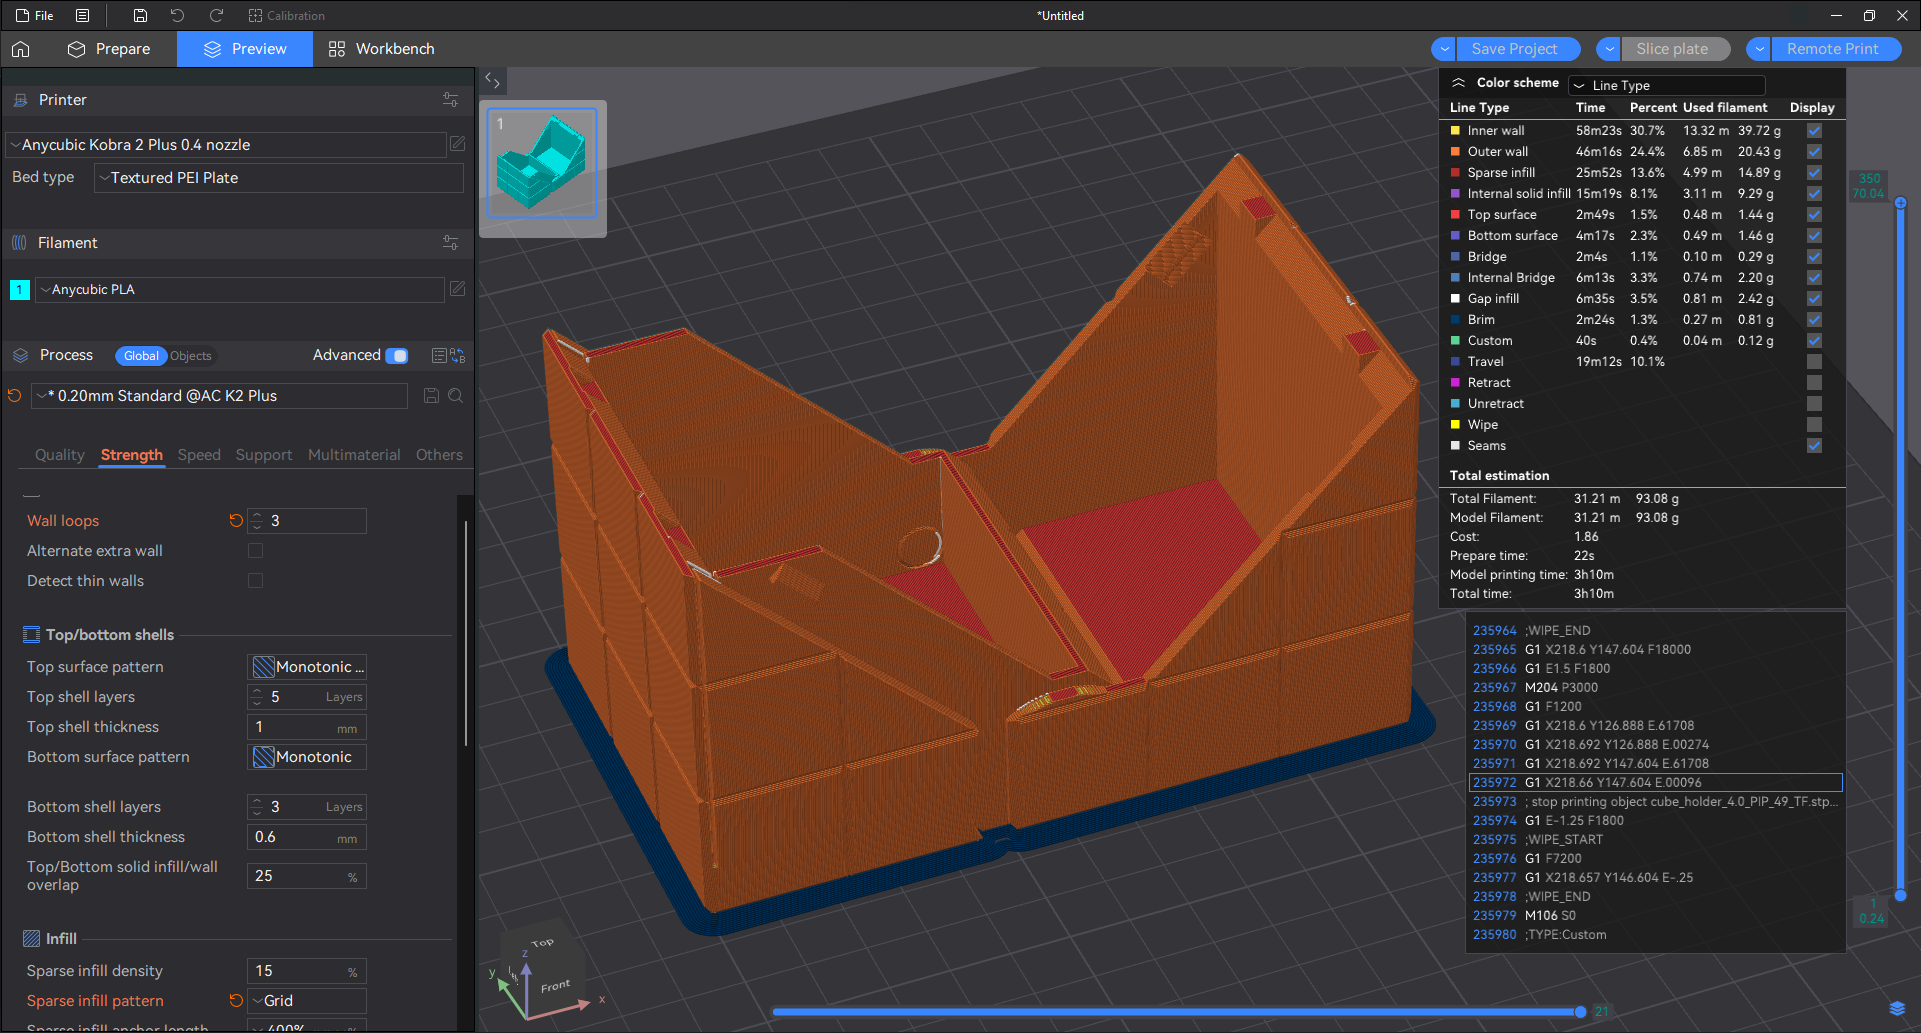Adjust the vertical layer slider top handle
The height and width of the screenshot is (1033, 1921).
point(1900,203)
